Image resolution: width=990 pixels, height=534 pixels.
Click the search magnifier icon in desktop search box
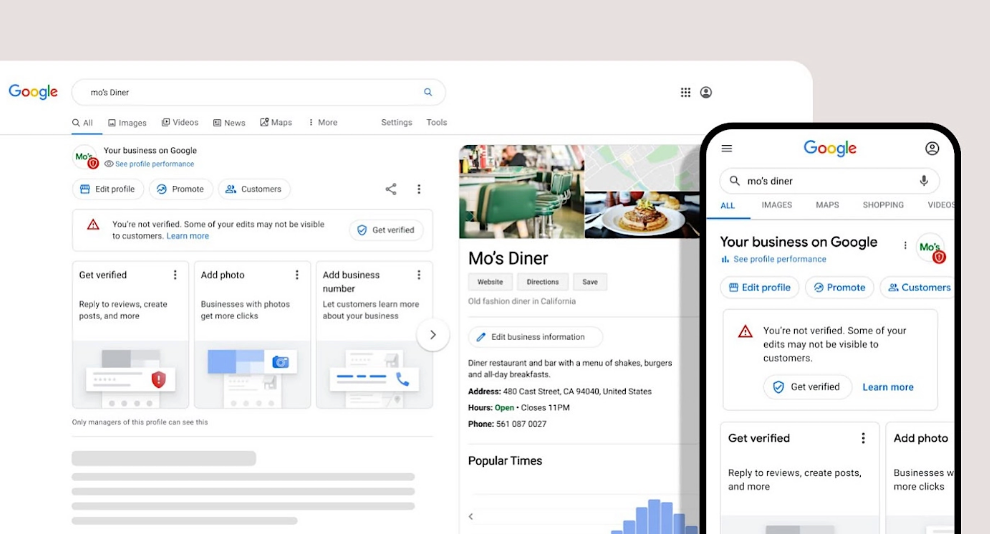point(428,92)
